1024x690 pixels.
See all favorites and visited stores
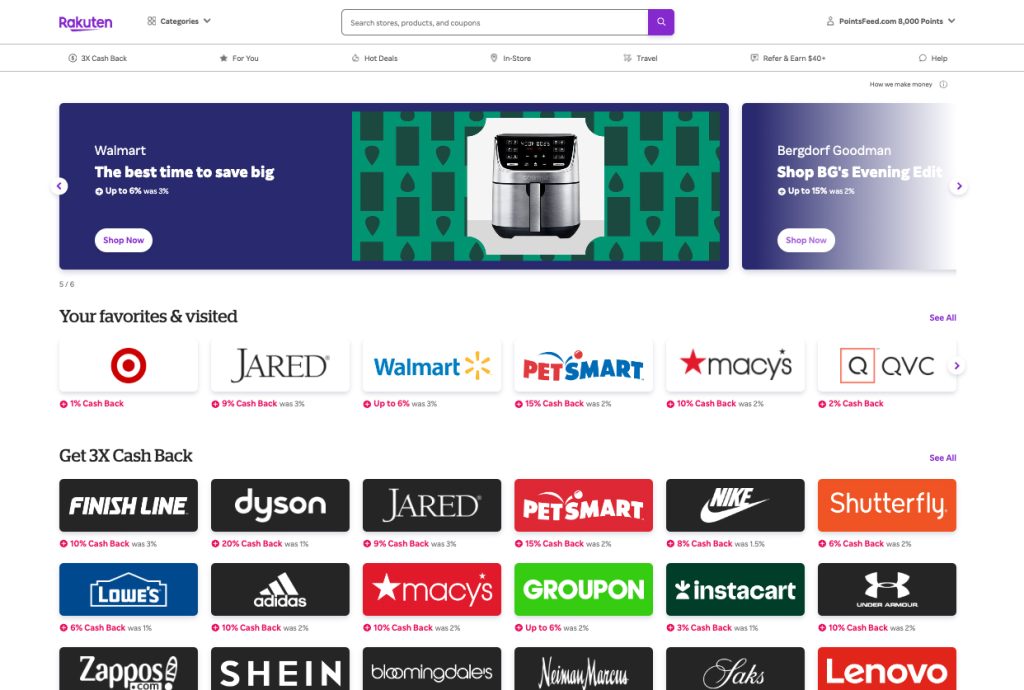tap(942, 318)
